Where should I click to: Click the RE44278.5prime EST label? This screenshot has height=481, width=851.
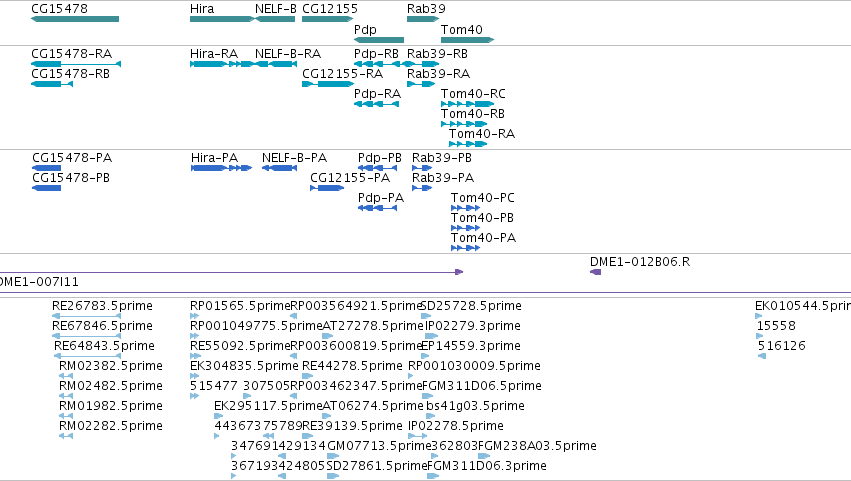352,366
